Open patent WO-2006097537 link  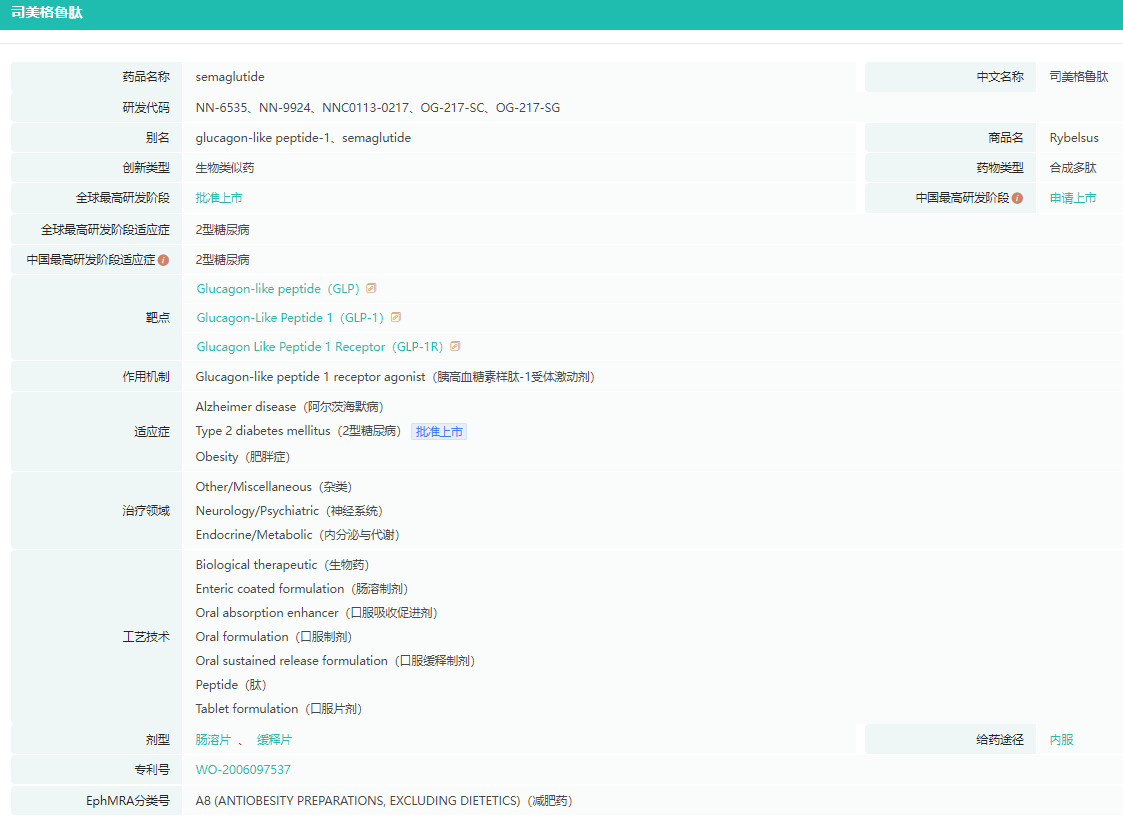click(243, 769)
